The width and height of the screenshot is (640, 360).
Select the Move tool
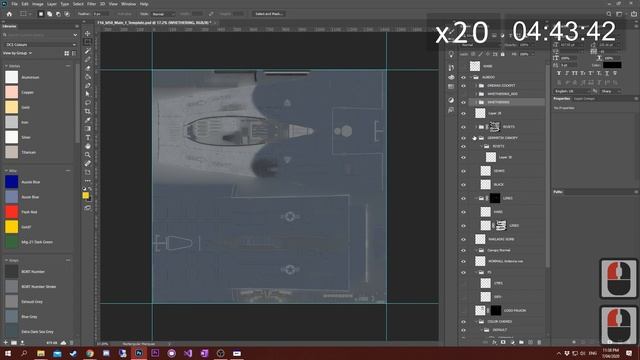point(88,33)
